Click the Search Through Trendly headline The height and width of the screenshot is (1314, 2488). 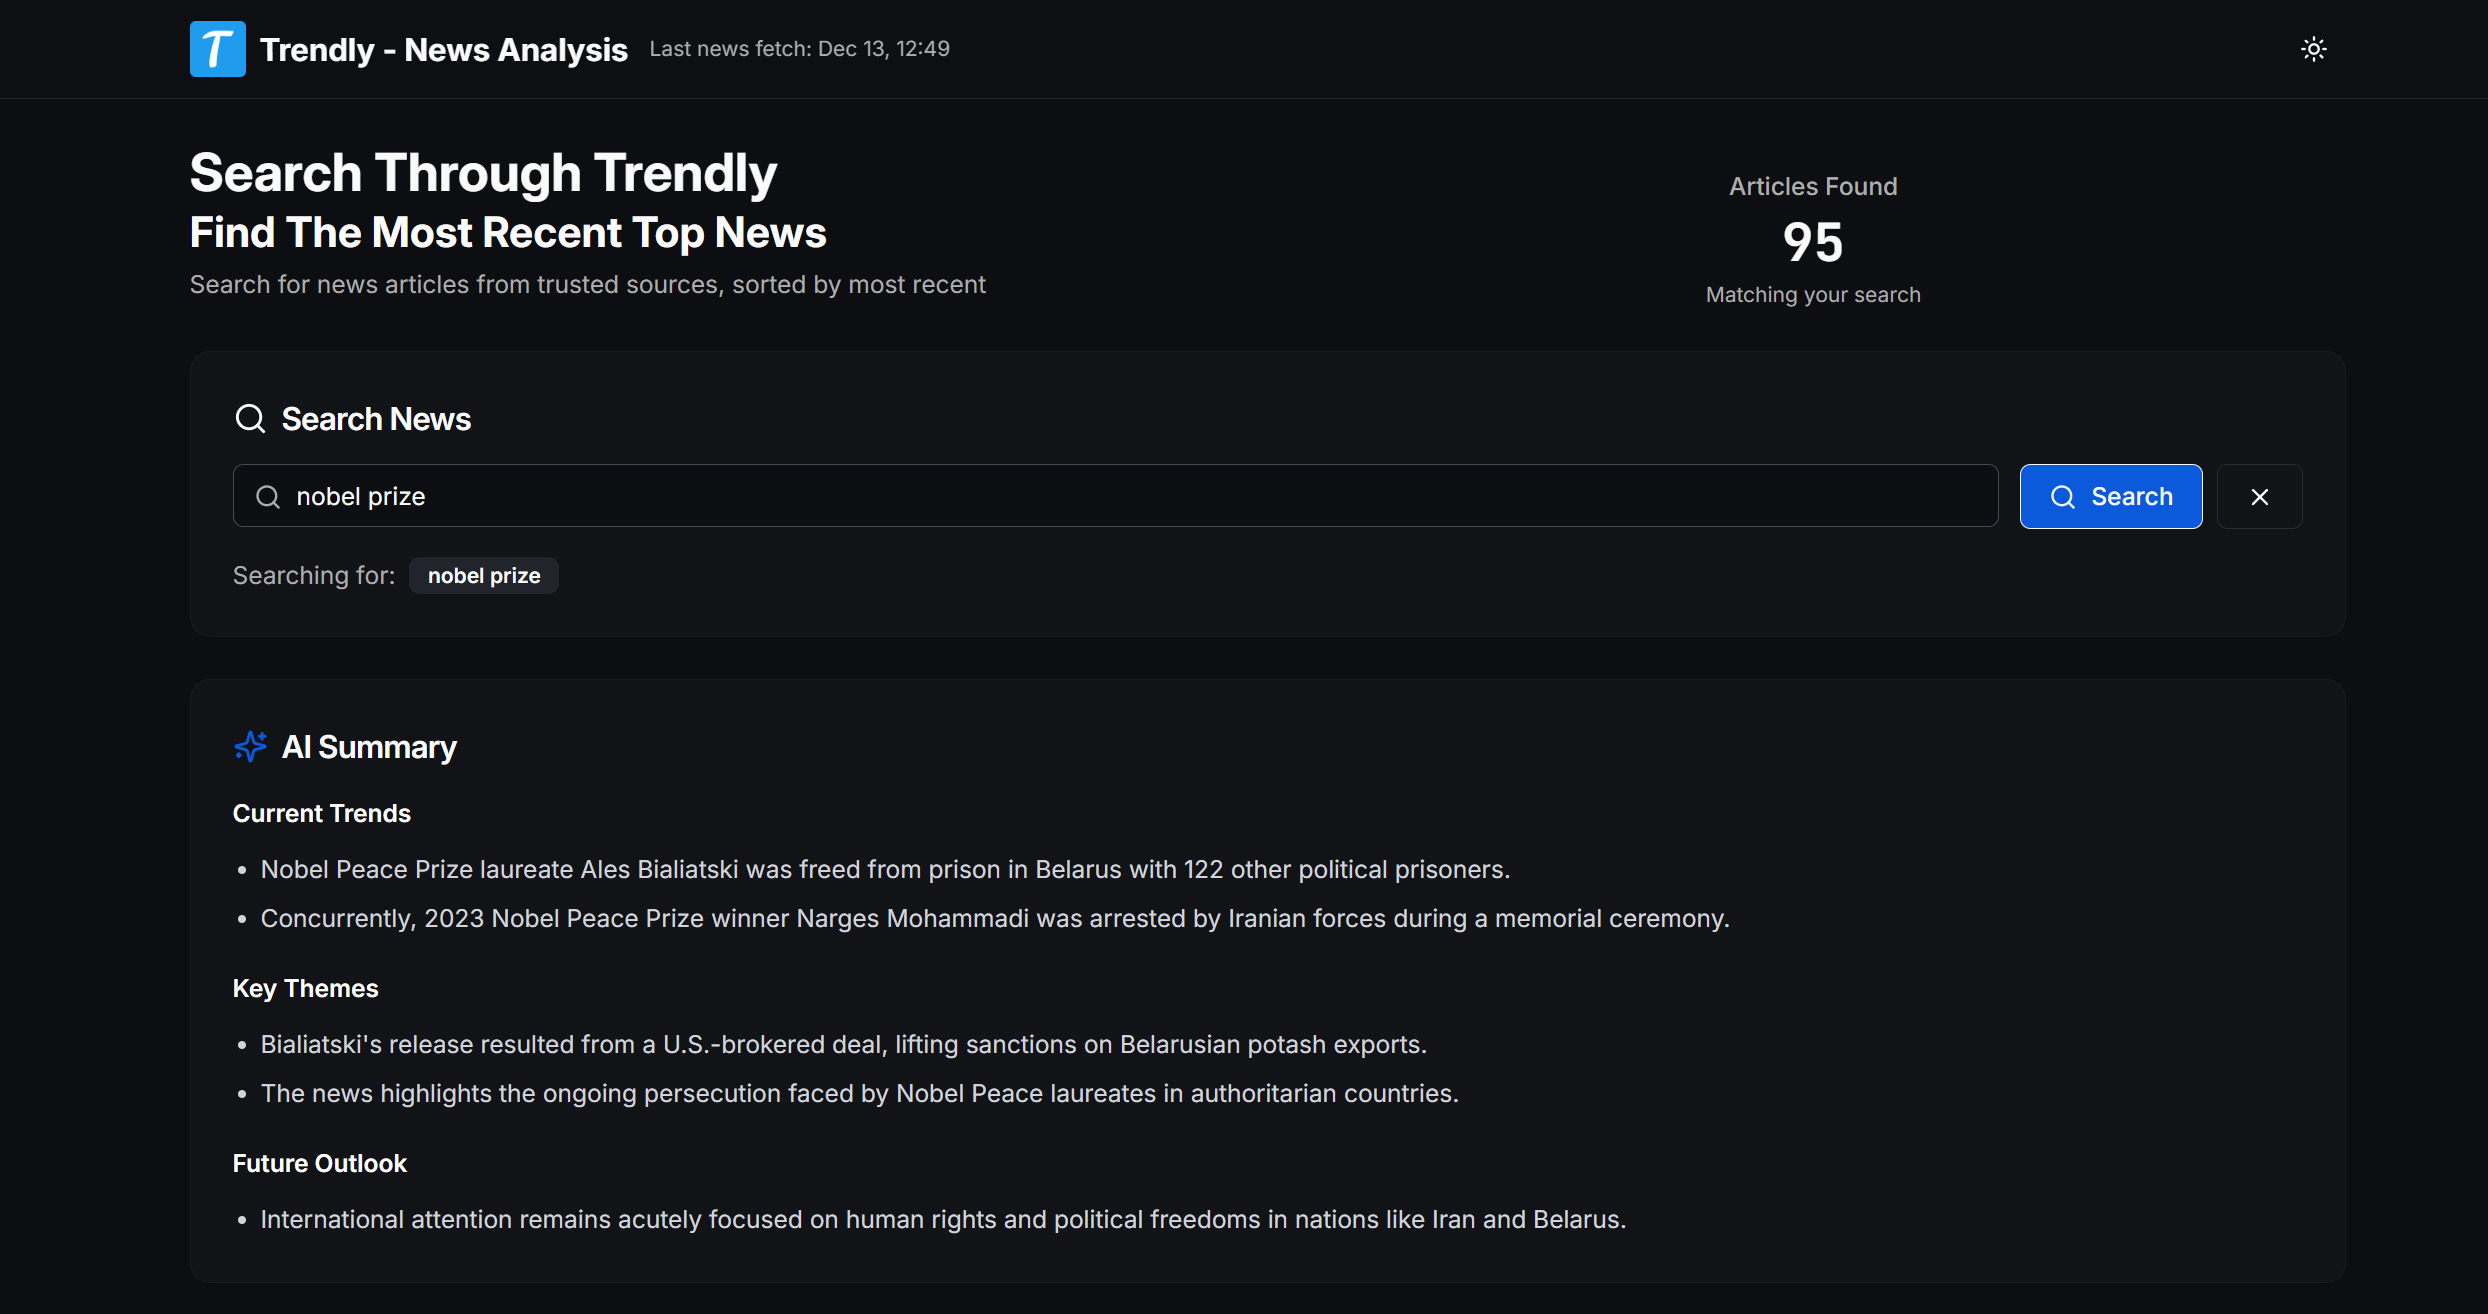click(483, 173)
